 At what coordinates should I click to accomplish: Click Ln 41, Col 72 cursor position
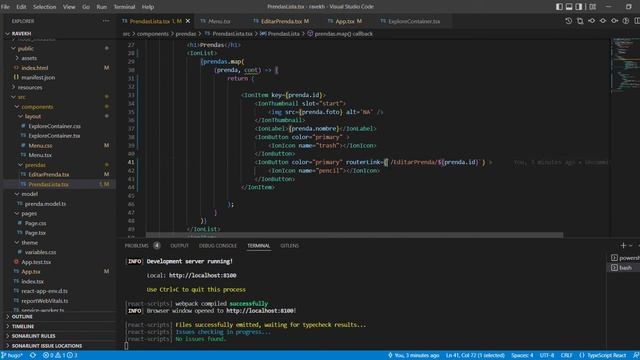(x=475, y=356)
